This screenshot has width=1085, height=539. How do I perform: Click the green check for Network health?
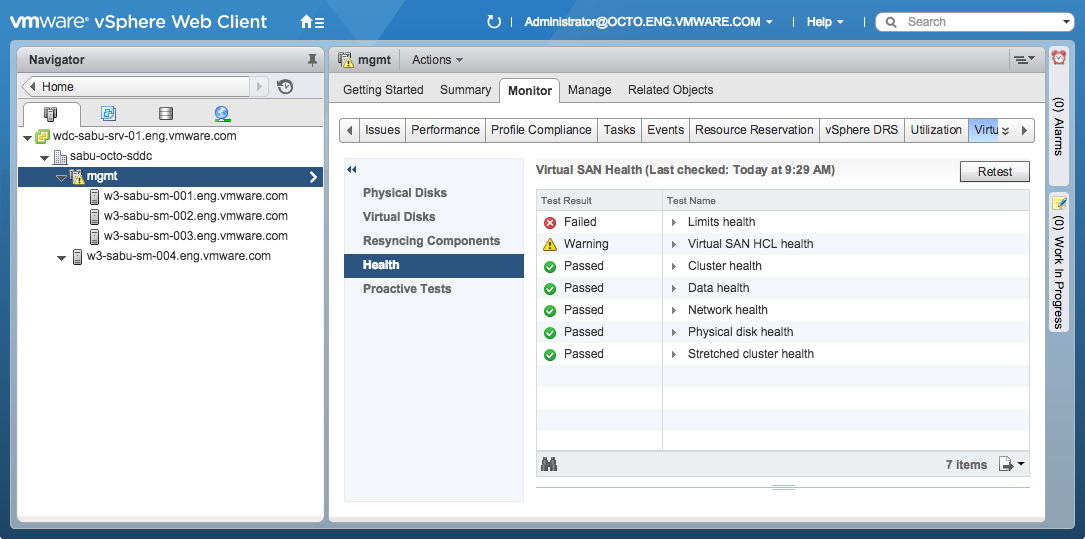pyautogui.click(x=550, y=311)
